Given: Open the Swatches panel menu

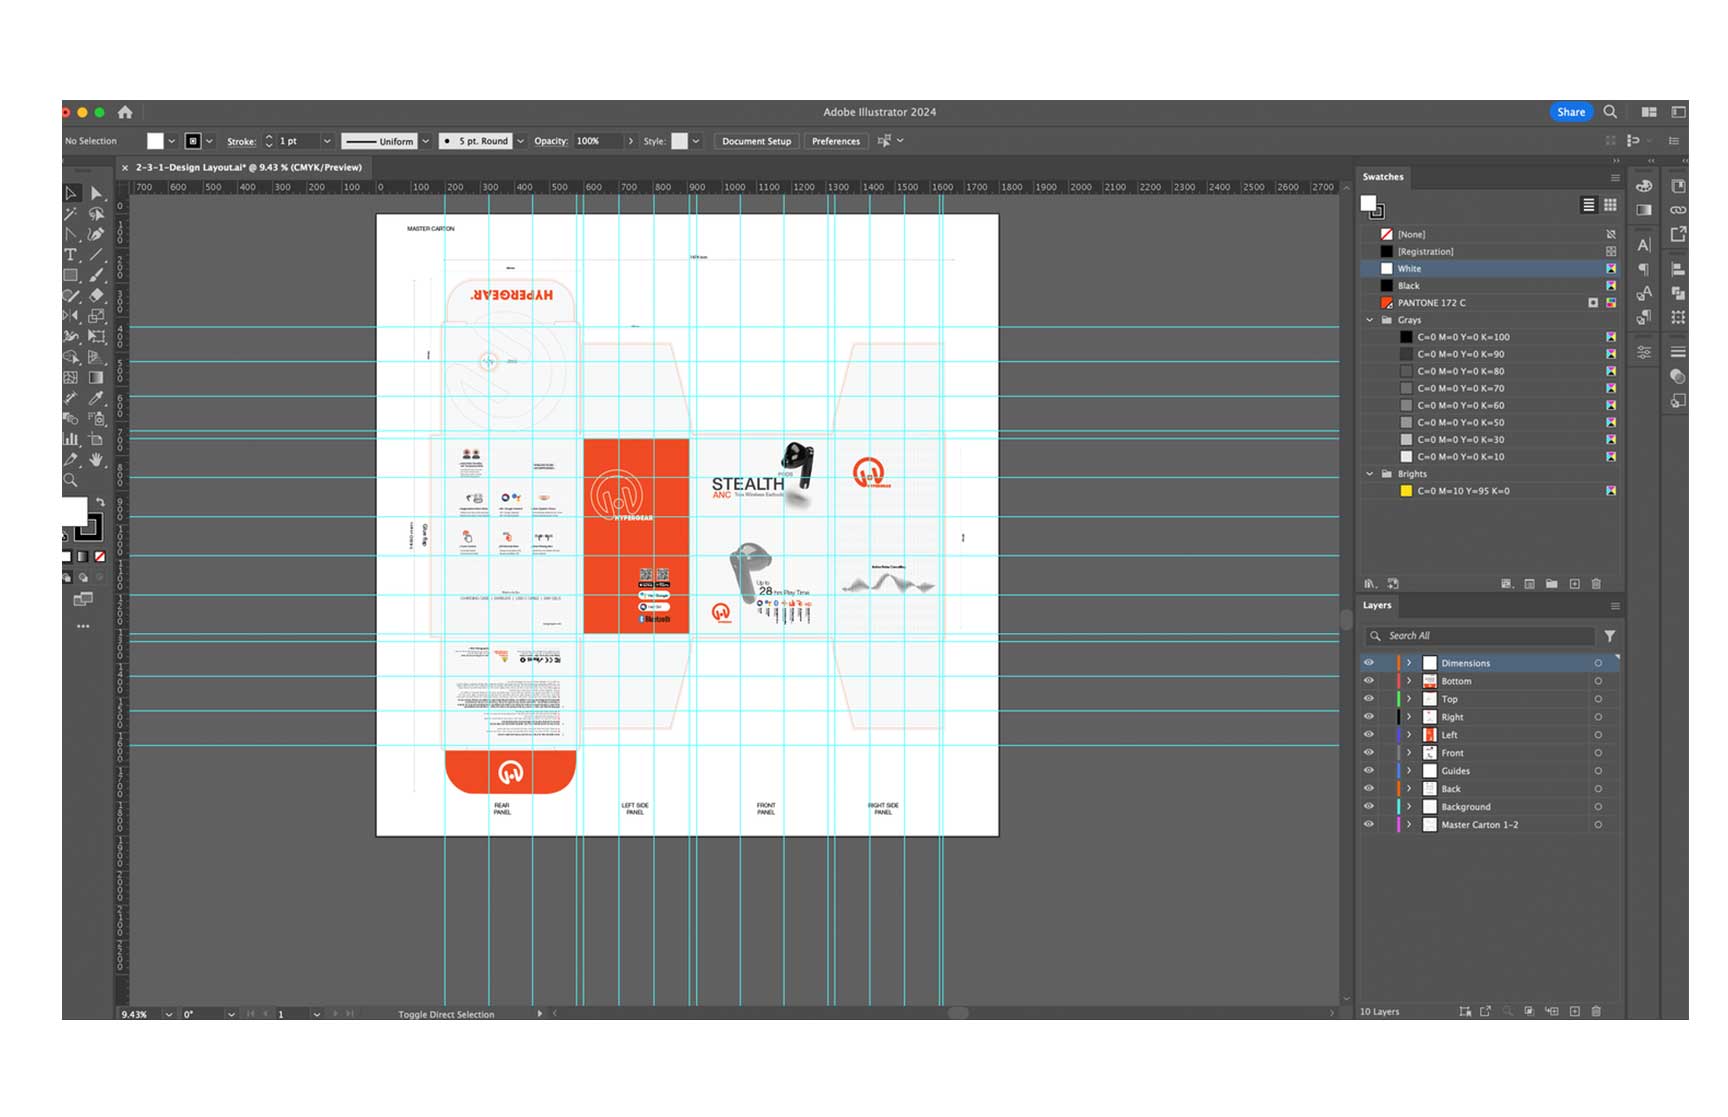Looking at the screenshot, I should [1615, 177].
